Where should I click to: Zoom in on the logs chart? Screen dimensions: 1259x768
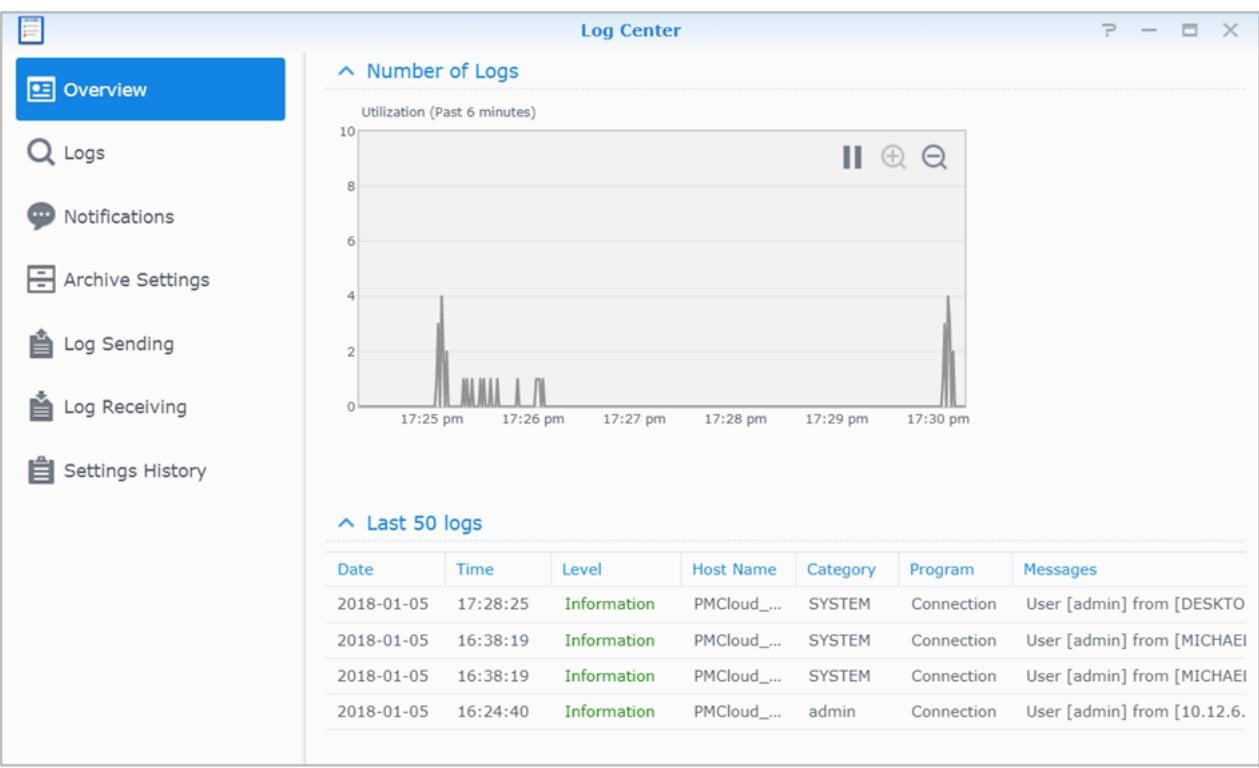[893, 157]
